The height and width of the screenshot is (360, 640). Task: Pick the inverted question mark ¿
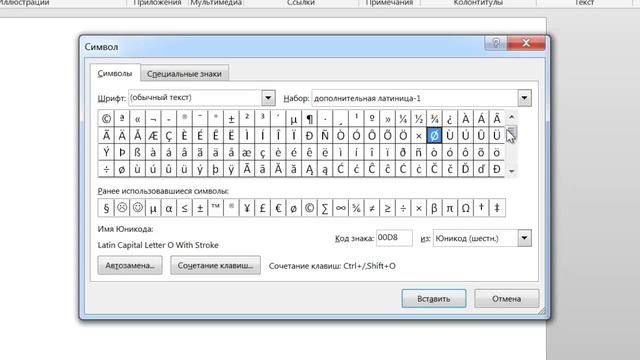450,118
